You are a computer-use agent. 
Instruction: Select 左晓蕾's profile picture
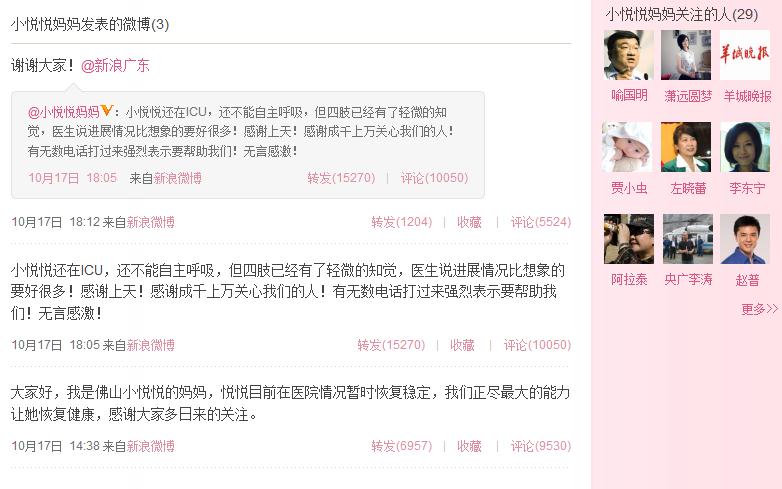point(686,147)
